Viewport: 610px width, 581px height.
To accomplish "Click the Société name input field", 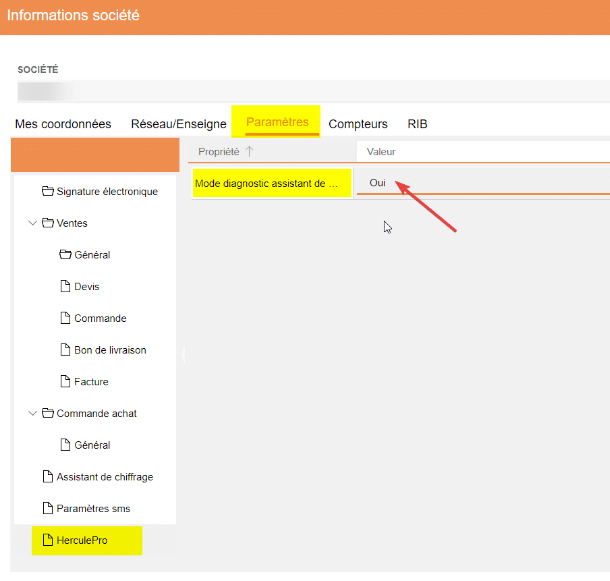I will click(313, 91).
